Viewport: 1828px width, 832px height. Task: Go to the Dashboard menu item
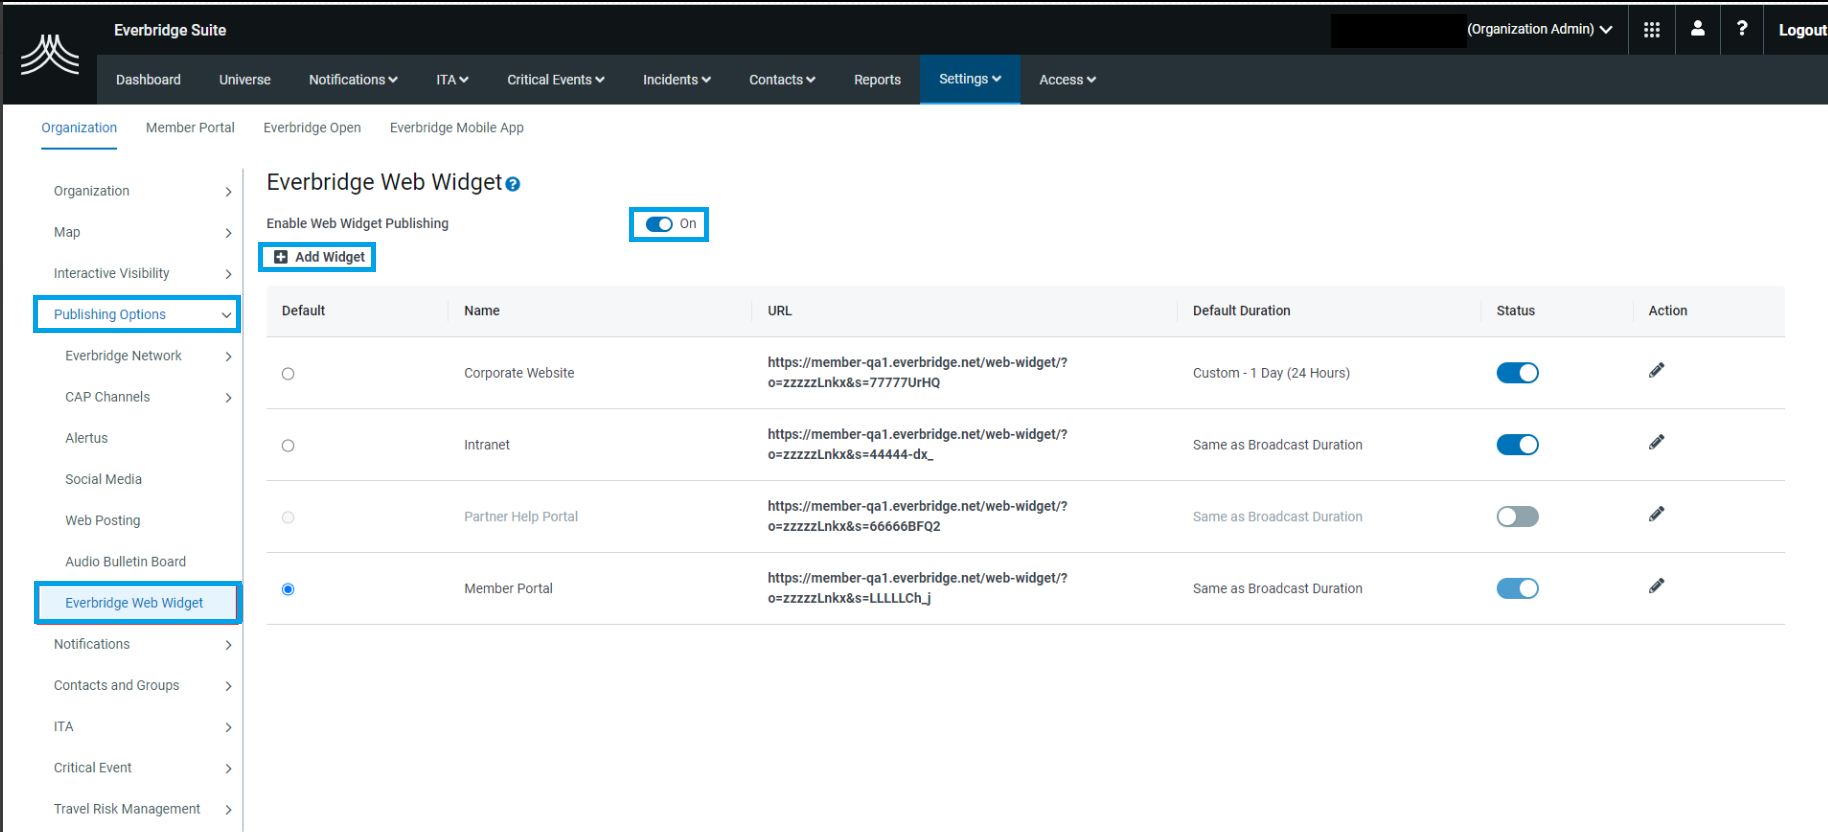(x=148, y=80)
